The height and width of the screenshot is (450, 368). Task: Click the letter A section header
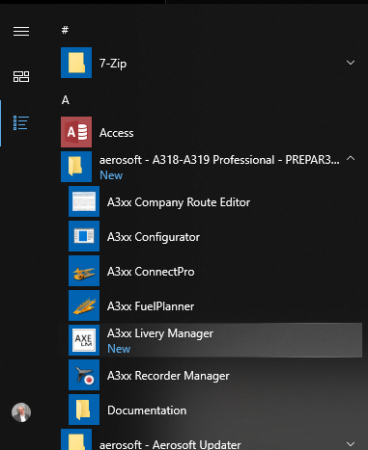65,100
